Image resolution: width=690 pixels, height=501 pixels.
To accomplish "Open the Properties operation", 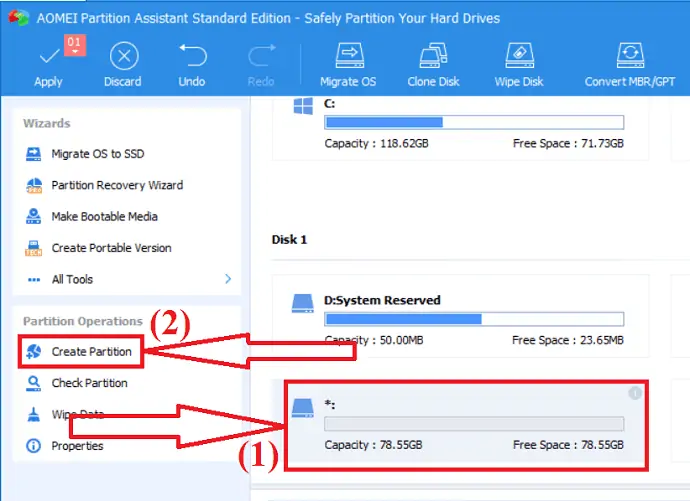I will pyautogui.click(x=77, y=446).
